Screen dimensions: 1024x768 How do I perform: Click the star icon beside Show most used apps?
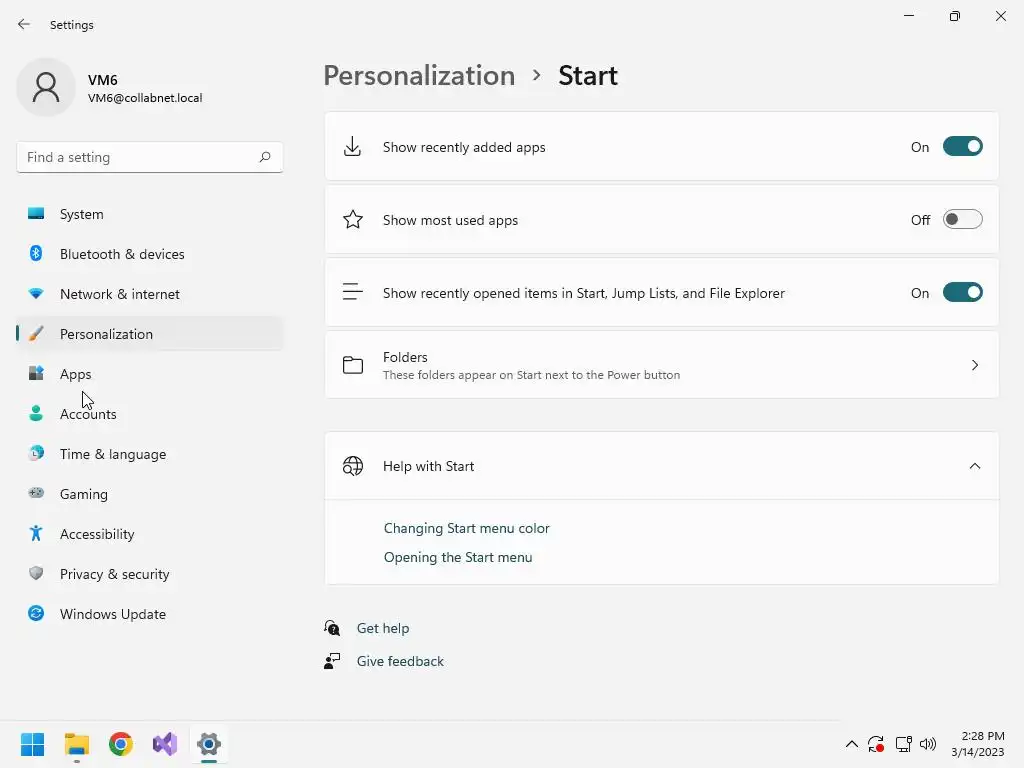click(x=353, y=219)
